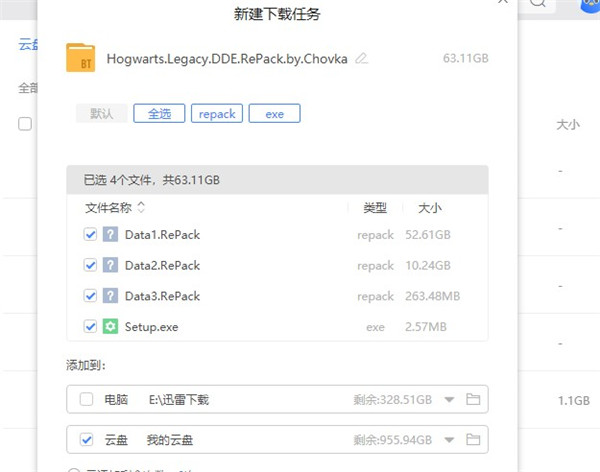Click the 我的云盘 path field
The width and height of the screenshot is (600, 472).
point(170,440)
